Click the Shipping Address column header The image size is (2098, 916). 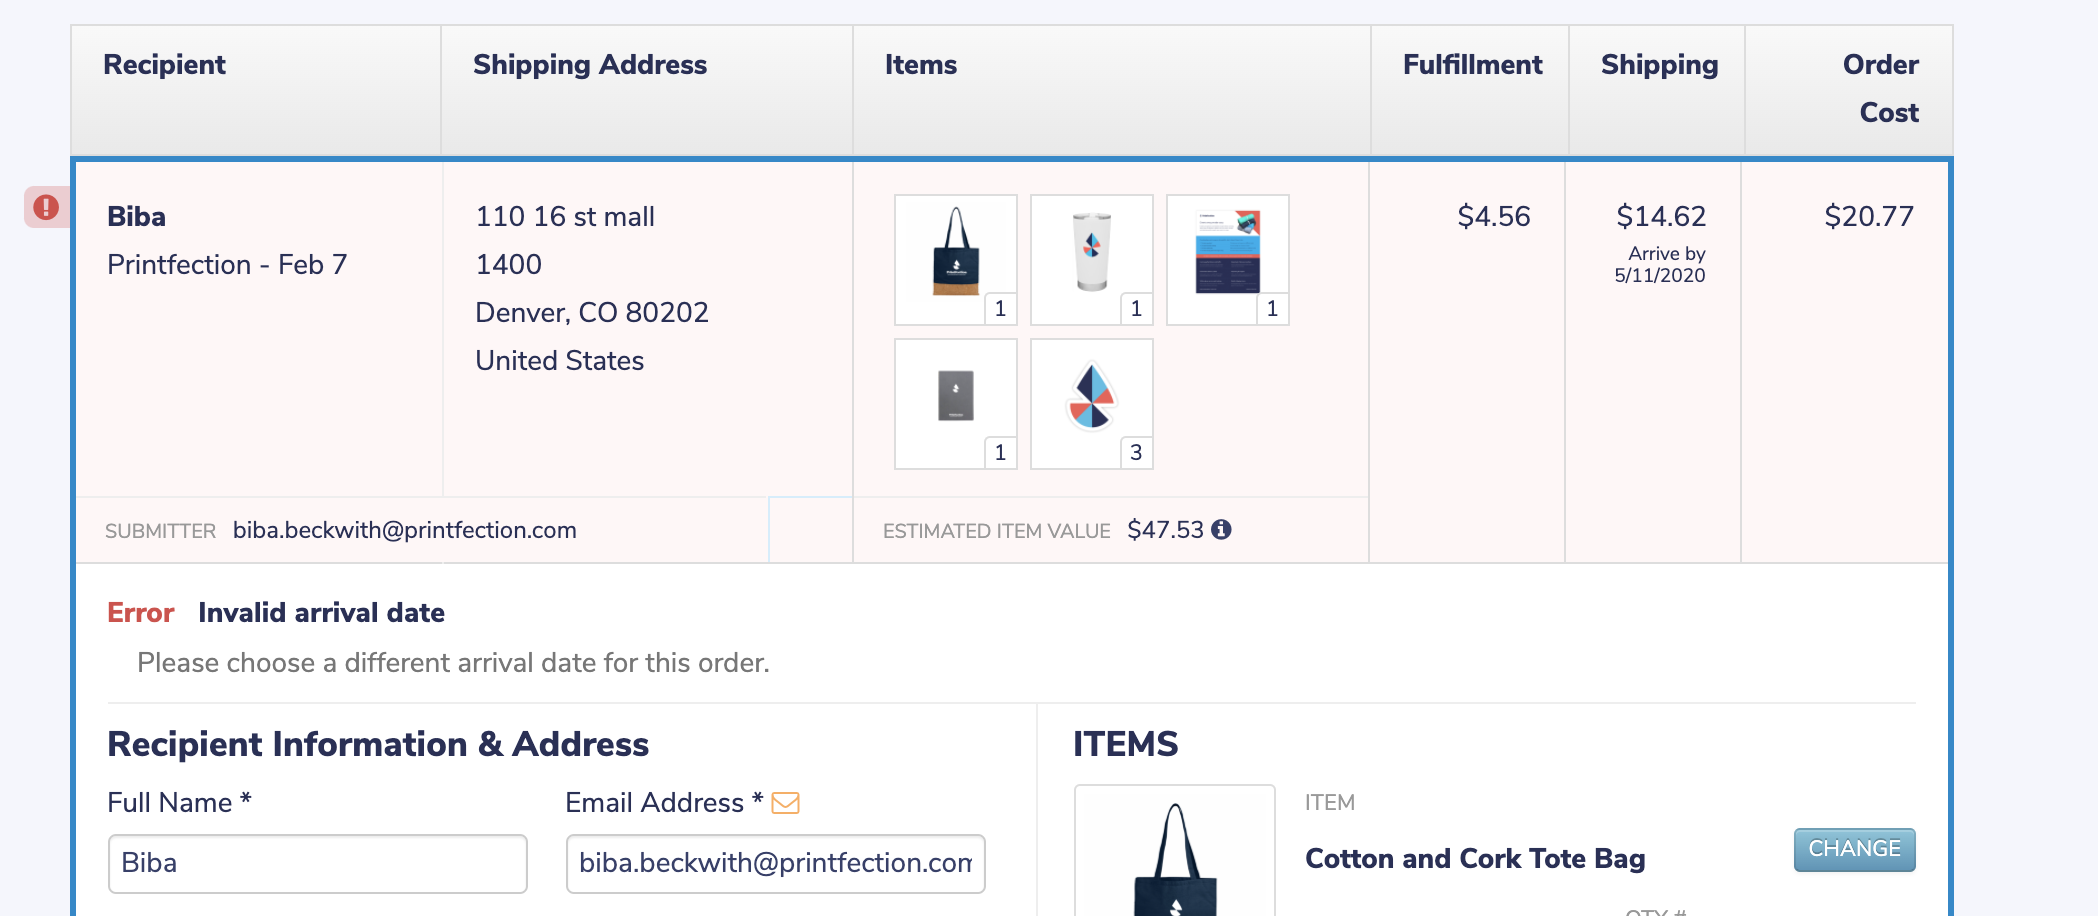click(590, 65)
